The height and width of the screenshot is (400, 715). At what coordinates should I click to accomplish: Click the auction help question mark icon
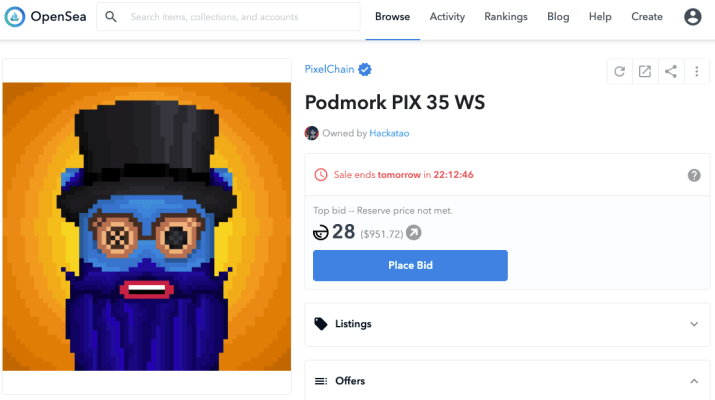pos(694,175)
